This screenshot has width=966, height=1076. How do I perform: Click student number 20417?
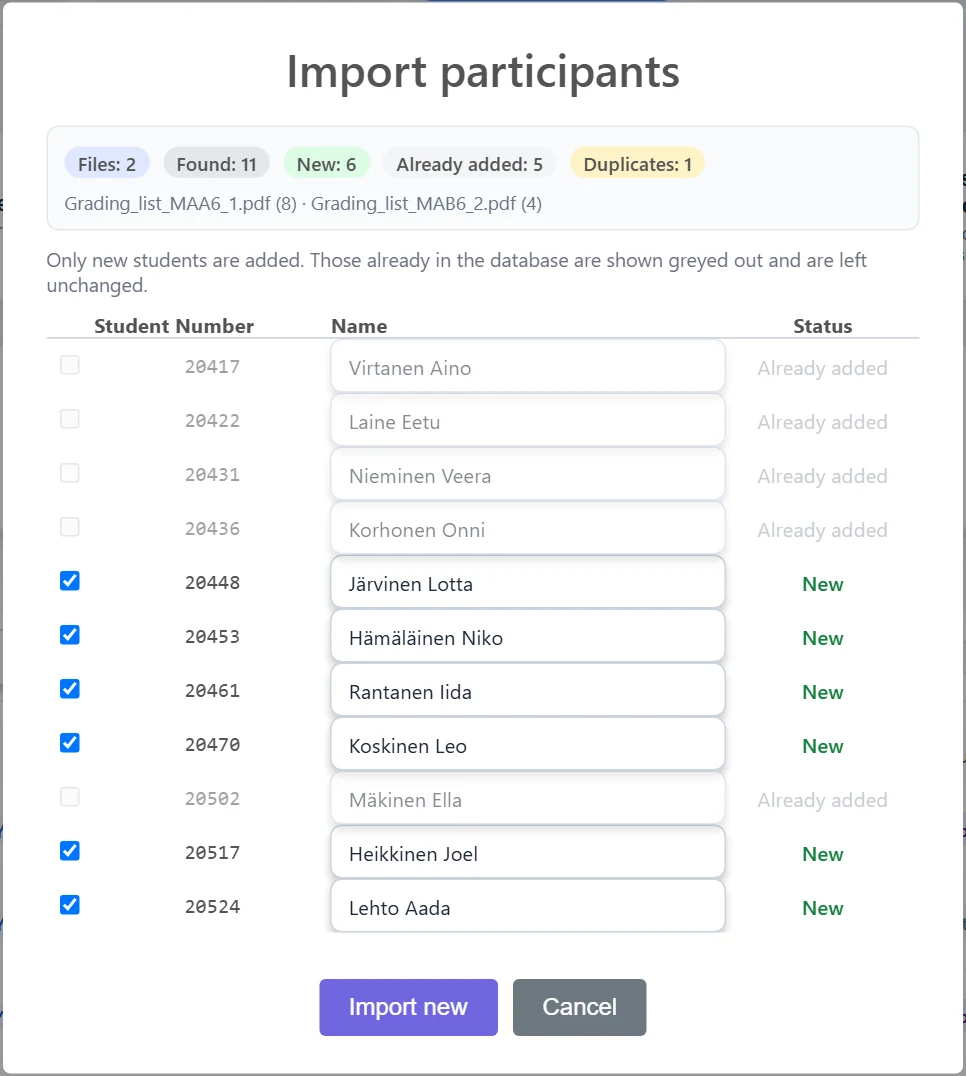[212, 367]
